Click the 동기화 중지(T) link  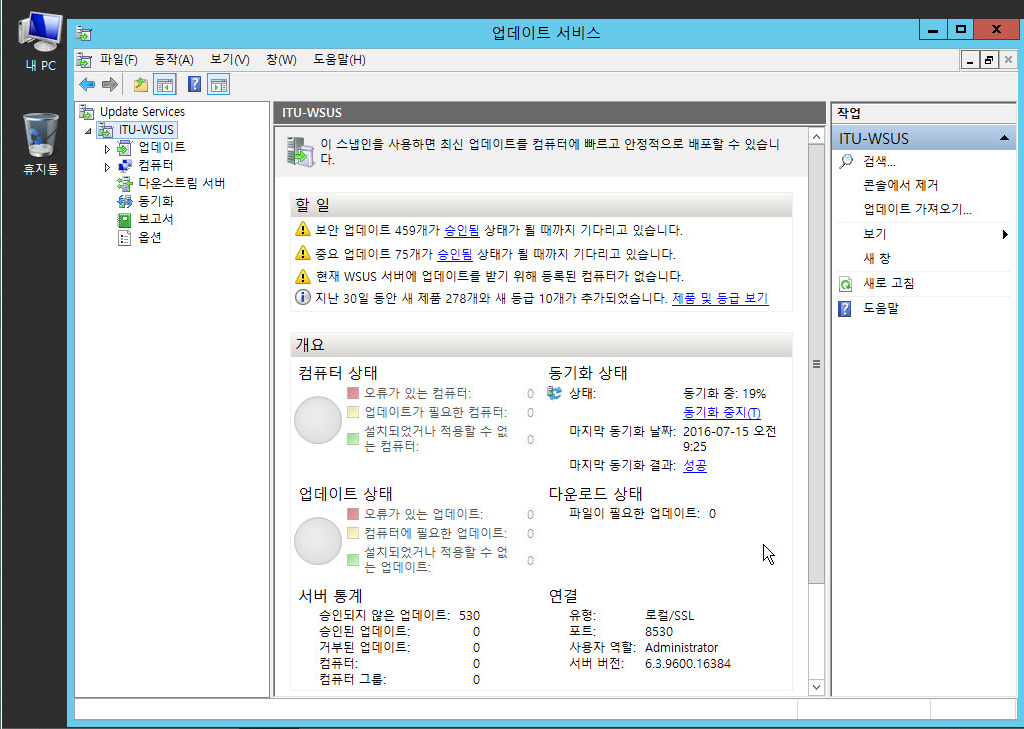pos(721,413)
